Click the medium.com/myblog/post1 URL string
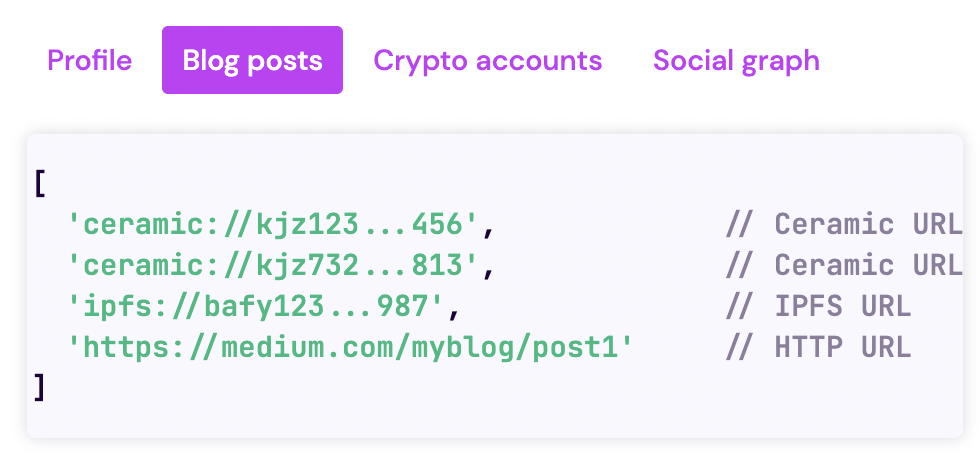The image size is (980, 466). tap(351, 348)
